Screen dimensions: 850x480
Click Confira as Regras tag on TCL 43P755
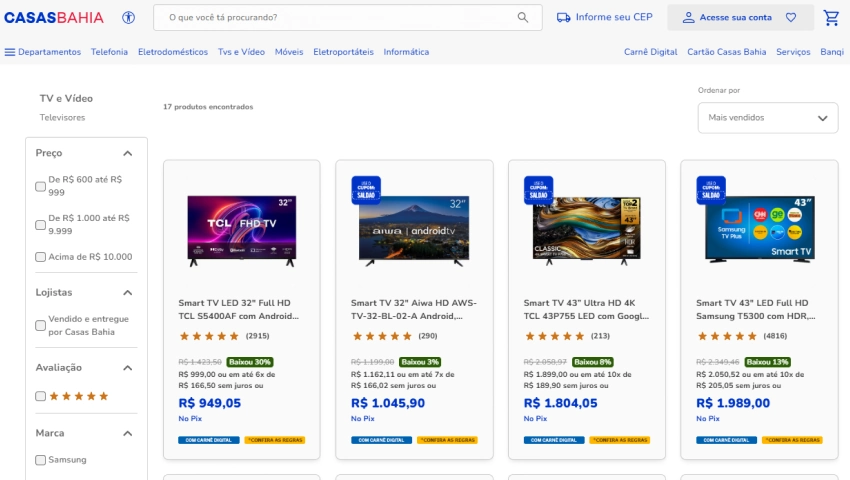(620, 440)
